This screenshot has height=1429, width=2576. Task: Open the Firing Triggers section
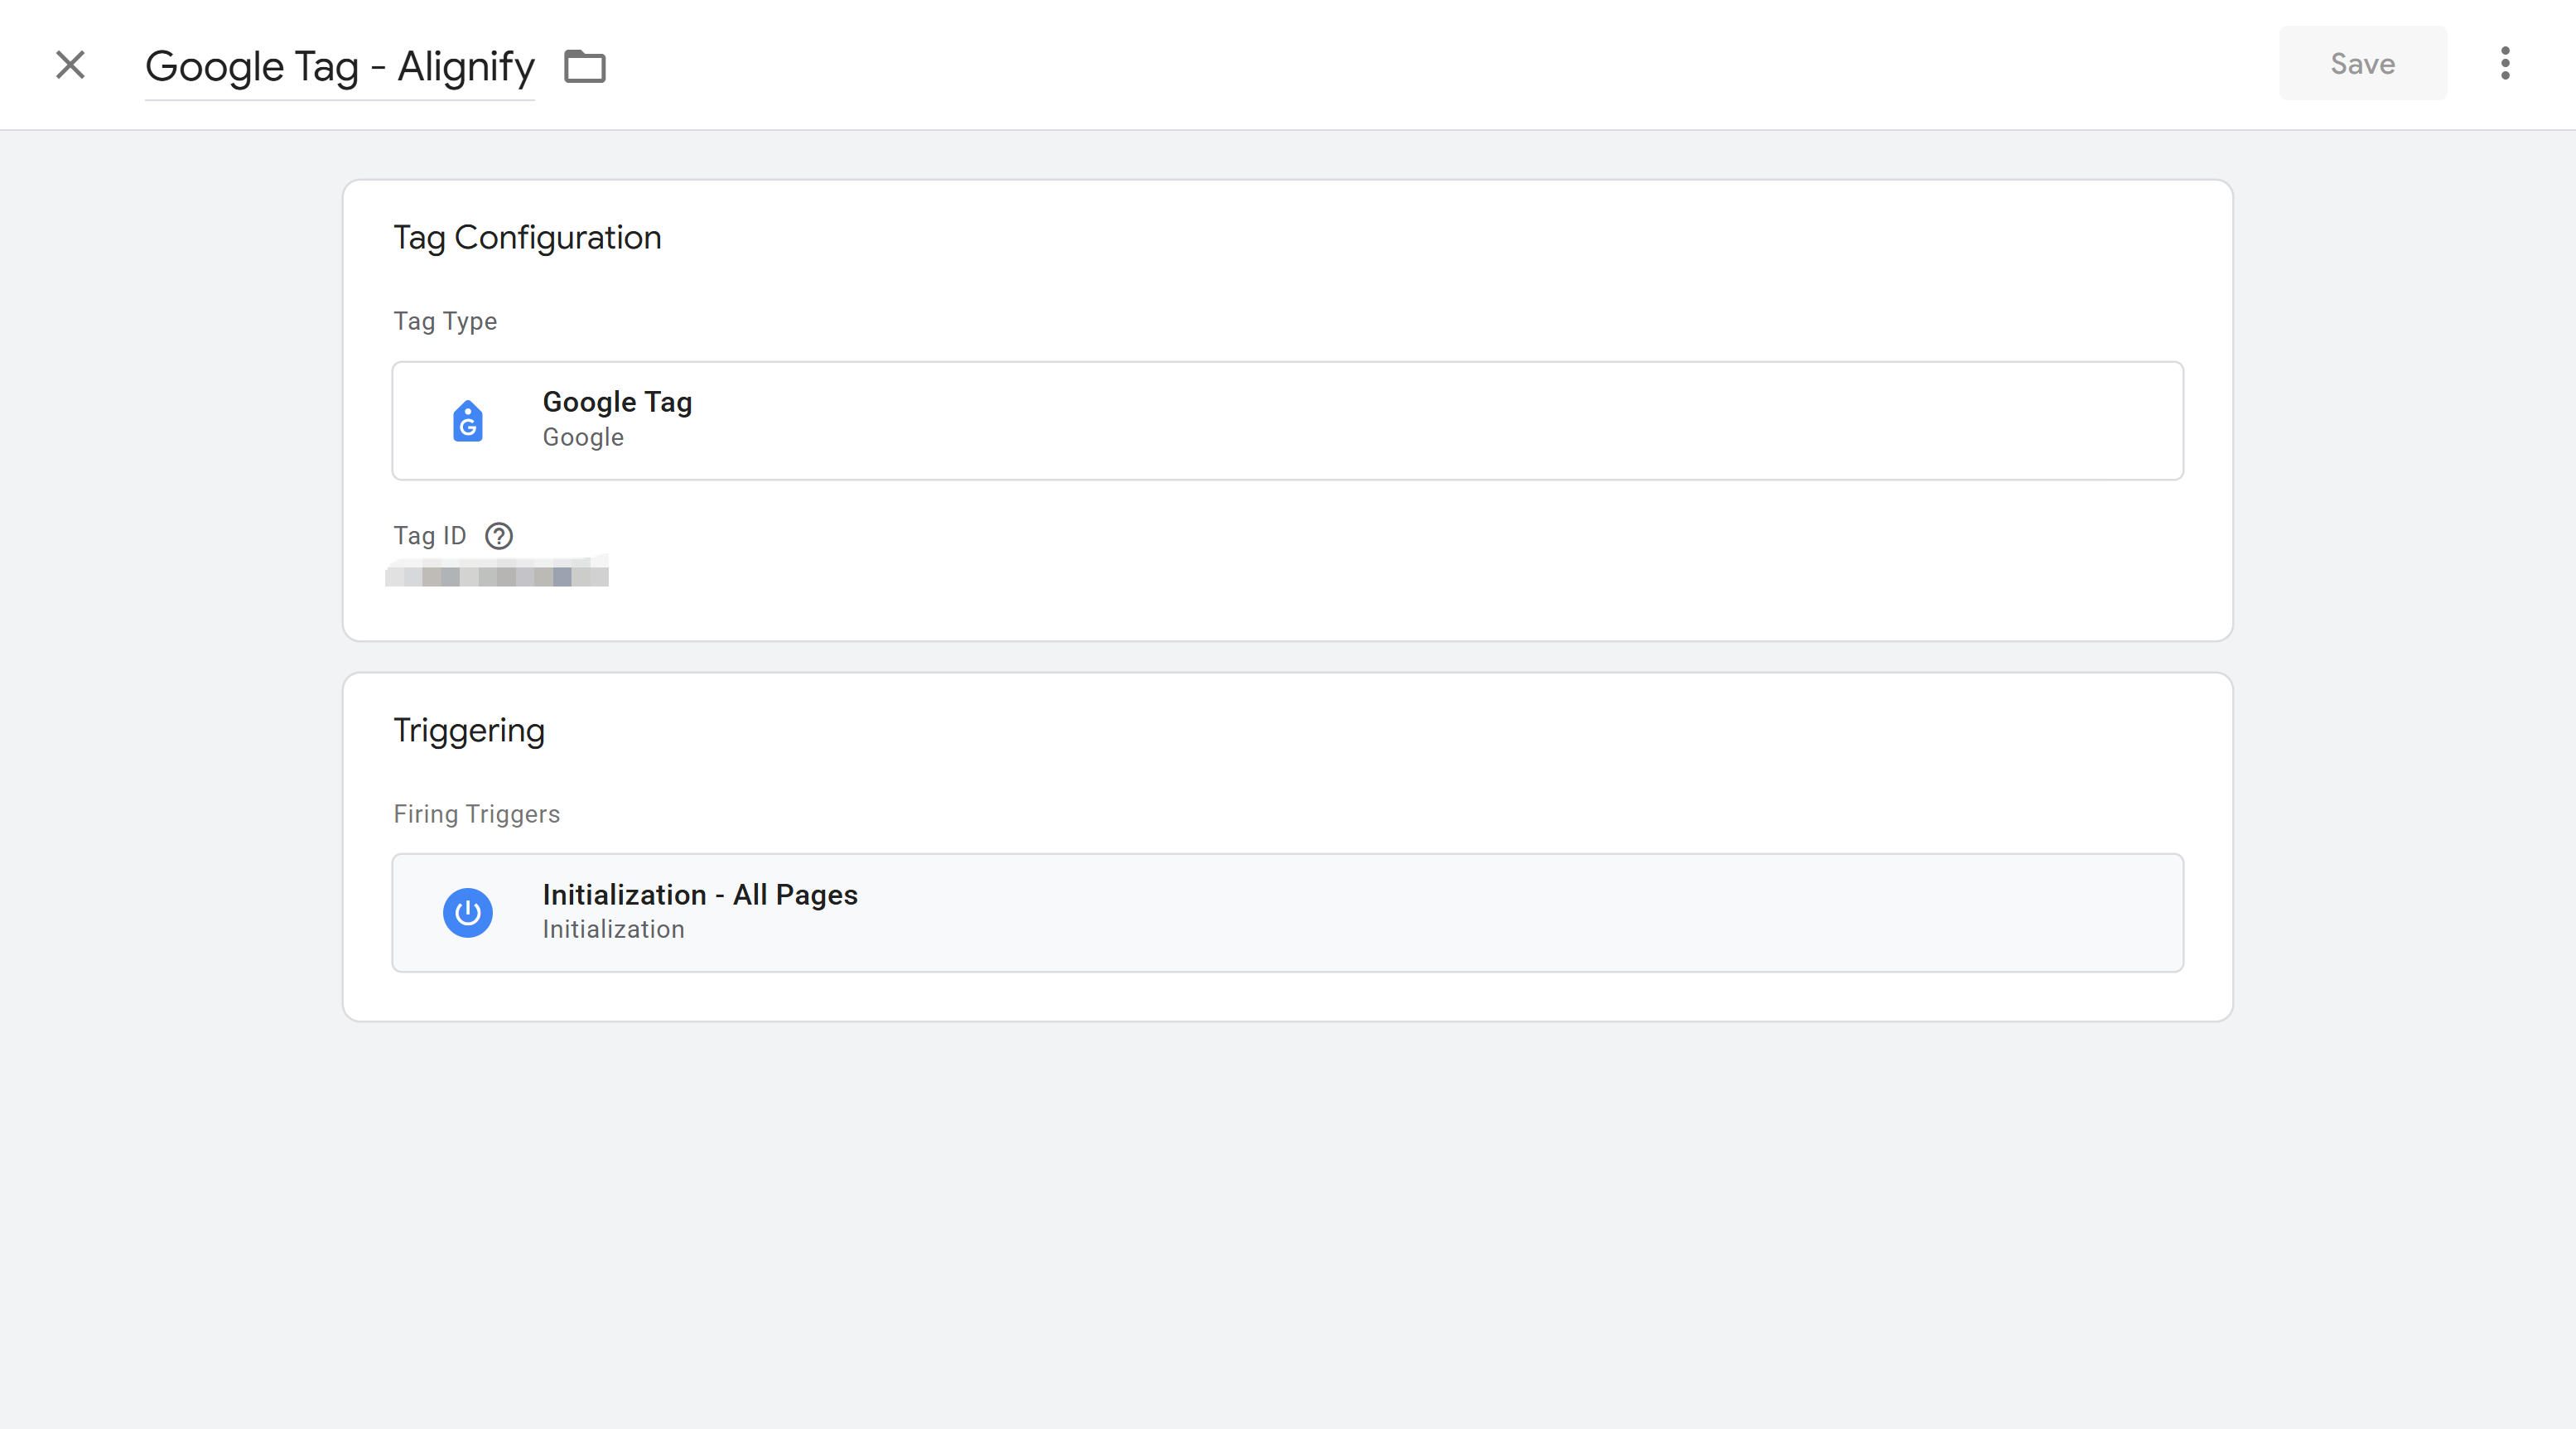point(476,814)
